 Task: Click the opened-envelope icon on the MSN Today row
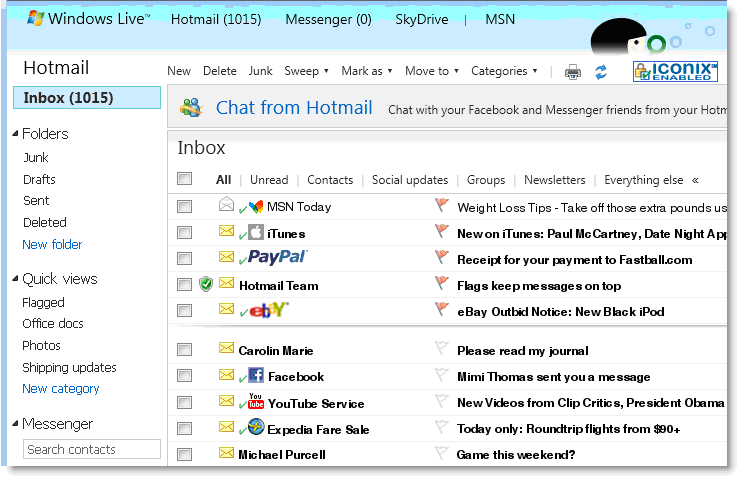tap(226, 204)
